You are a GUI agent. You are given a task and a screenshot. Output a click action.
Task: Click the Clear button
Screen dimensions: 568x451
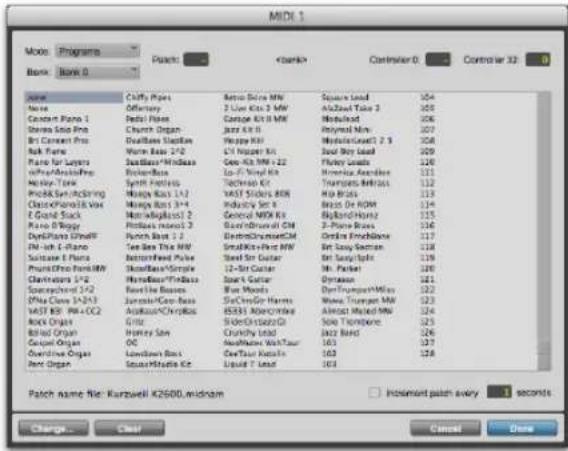(x=130, y=429)
